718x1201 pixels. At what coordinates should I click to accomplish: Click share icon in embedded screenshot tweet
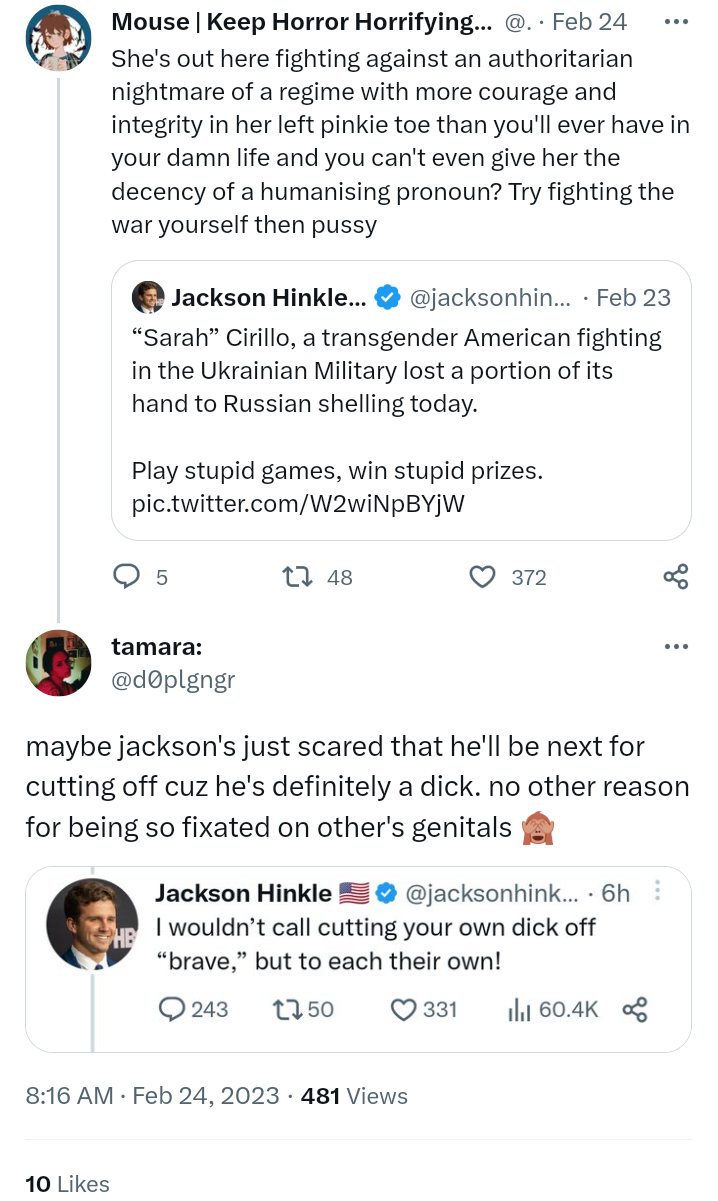pyautogui.click(x=635, y=1009)
